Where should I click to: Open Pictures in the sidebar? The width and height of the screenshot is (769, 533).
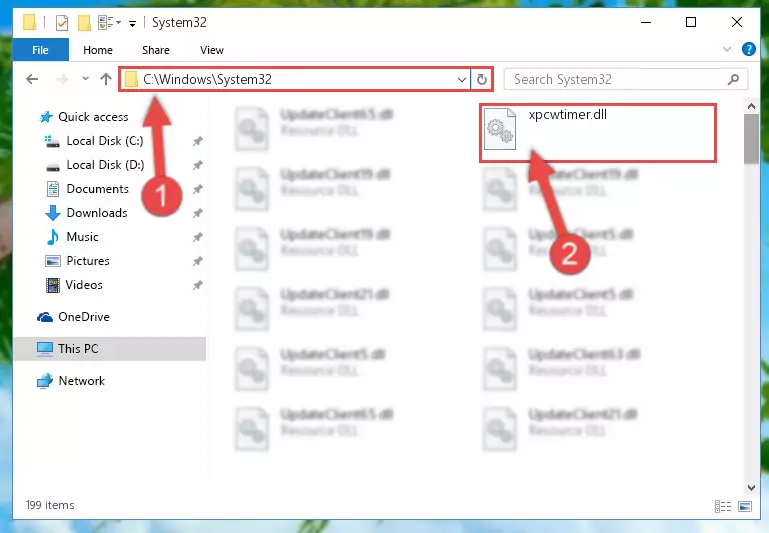pos(88,261)
